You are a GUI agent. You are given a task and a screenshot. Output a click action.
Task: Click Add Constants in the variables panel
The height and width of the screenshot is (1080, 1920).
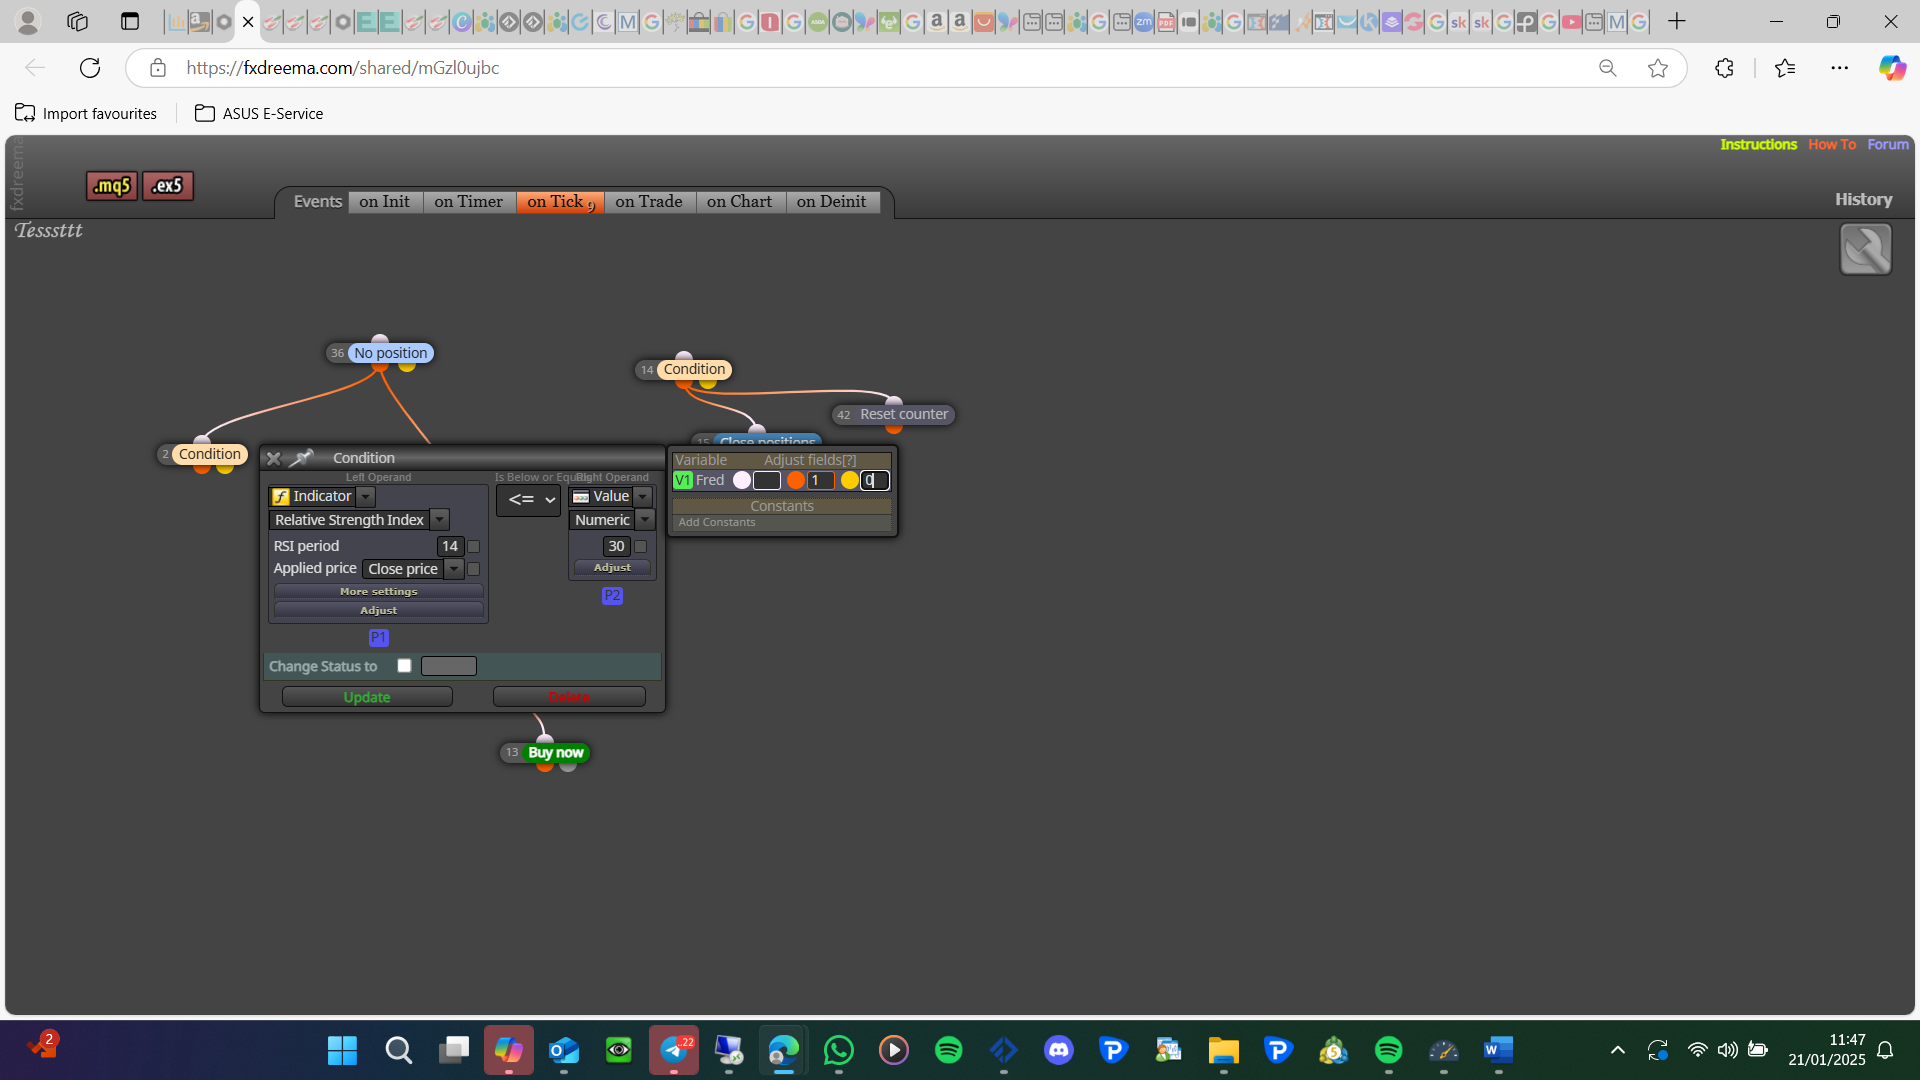717,523
